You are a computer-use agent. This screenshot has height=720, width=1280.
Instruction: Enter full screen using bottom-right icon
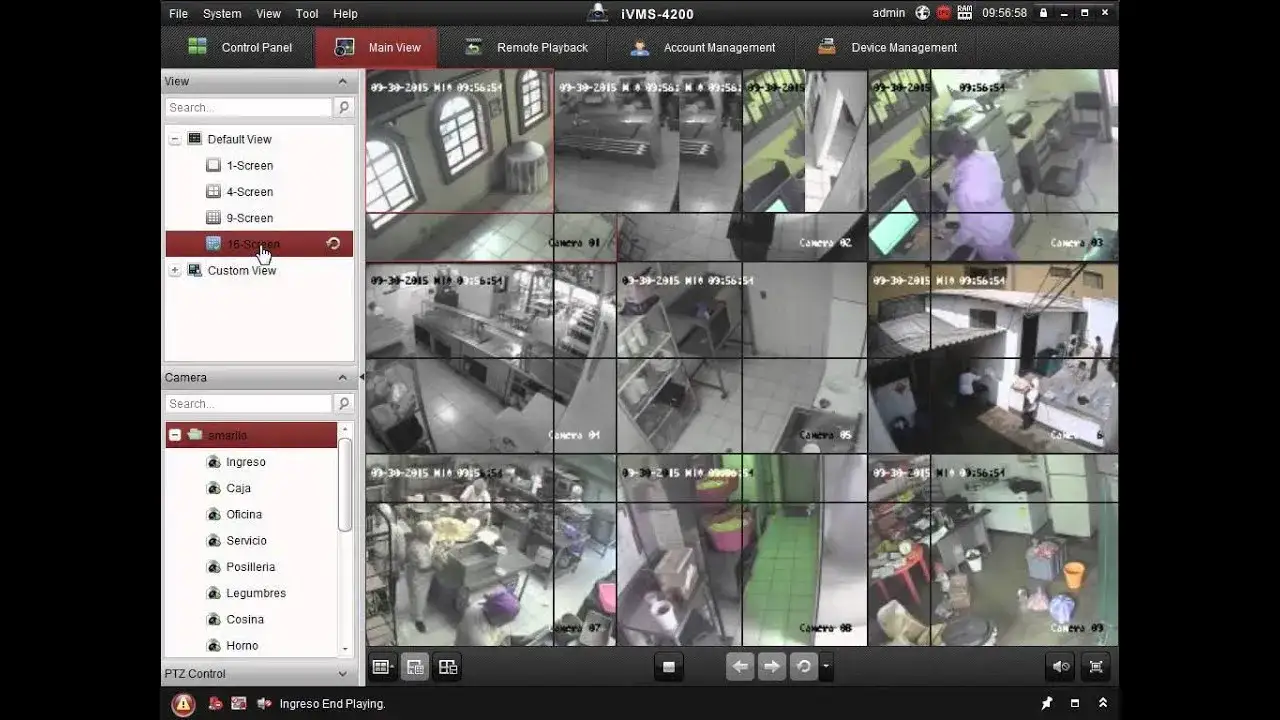pyautogui.click(x=1097, y=667)
